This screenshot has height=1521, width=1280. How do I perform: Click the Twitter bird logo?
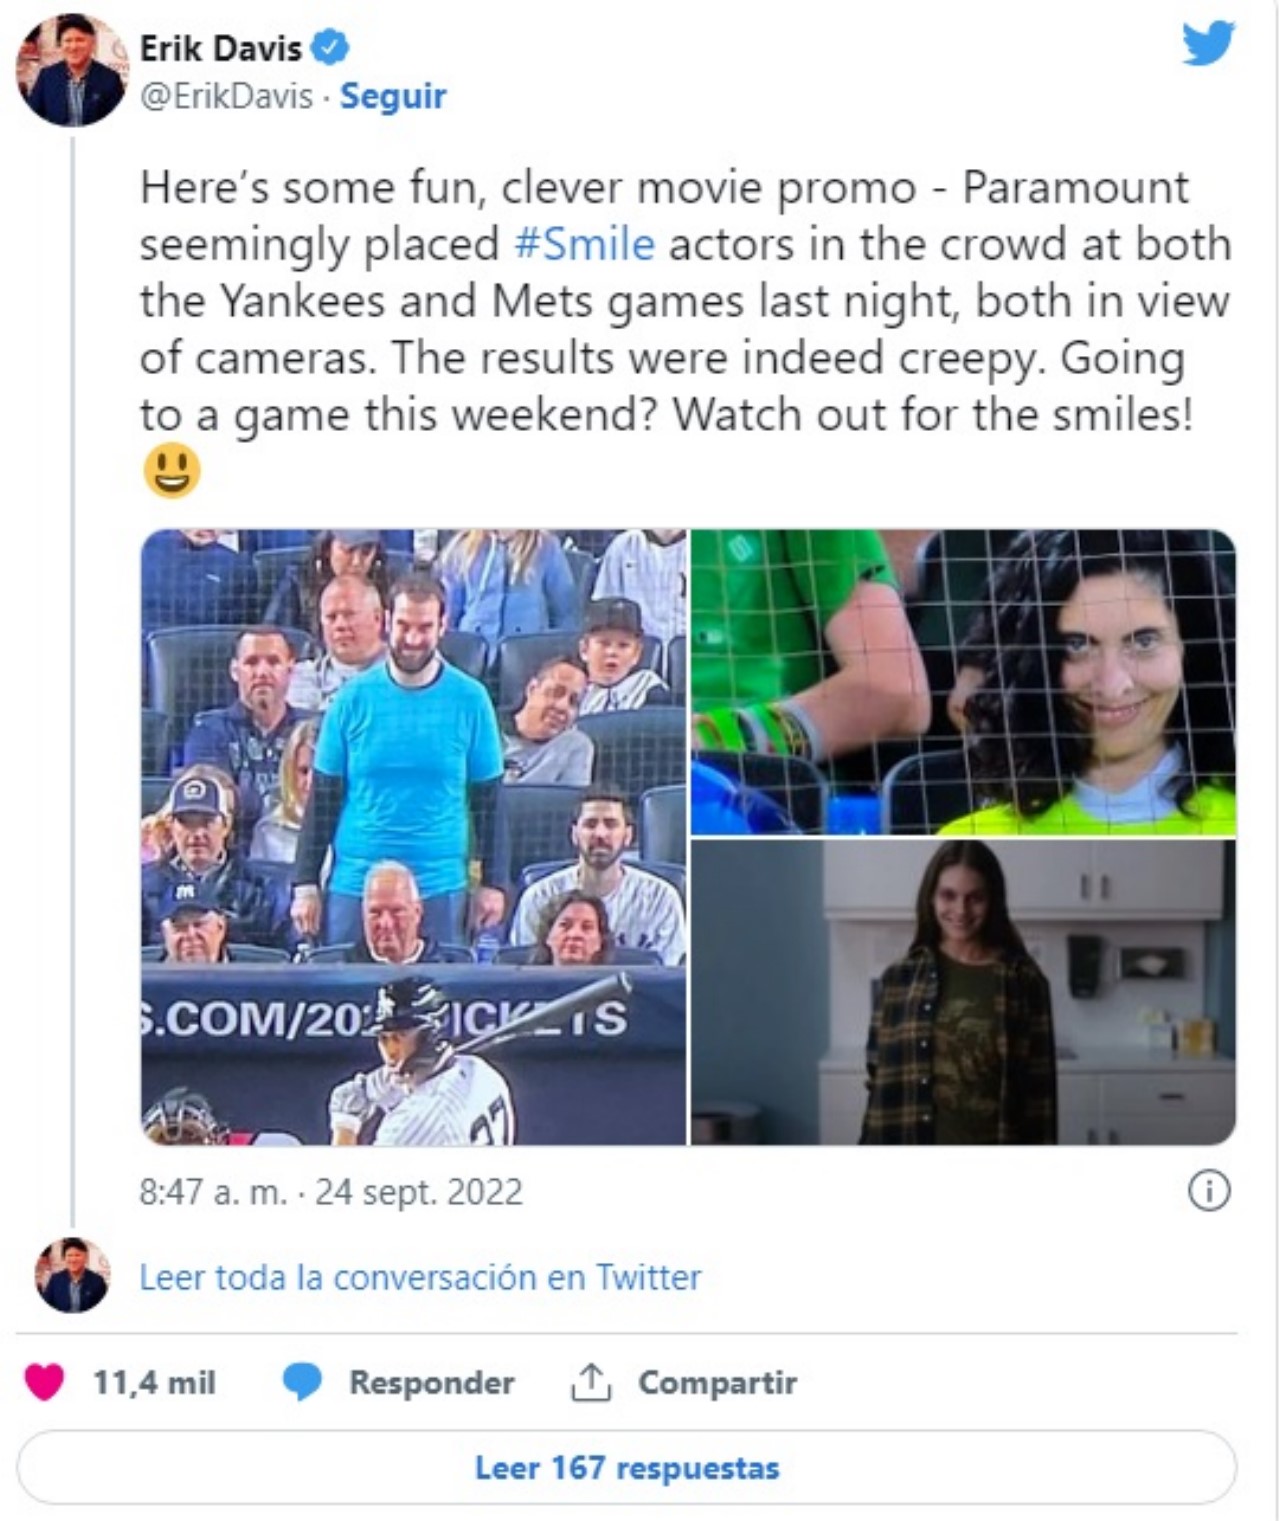pos(1208,44)
